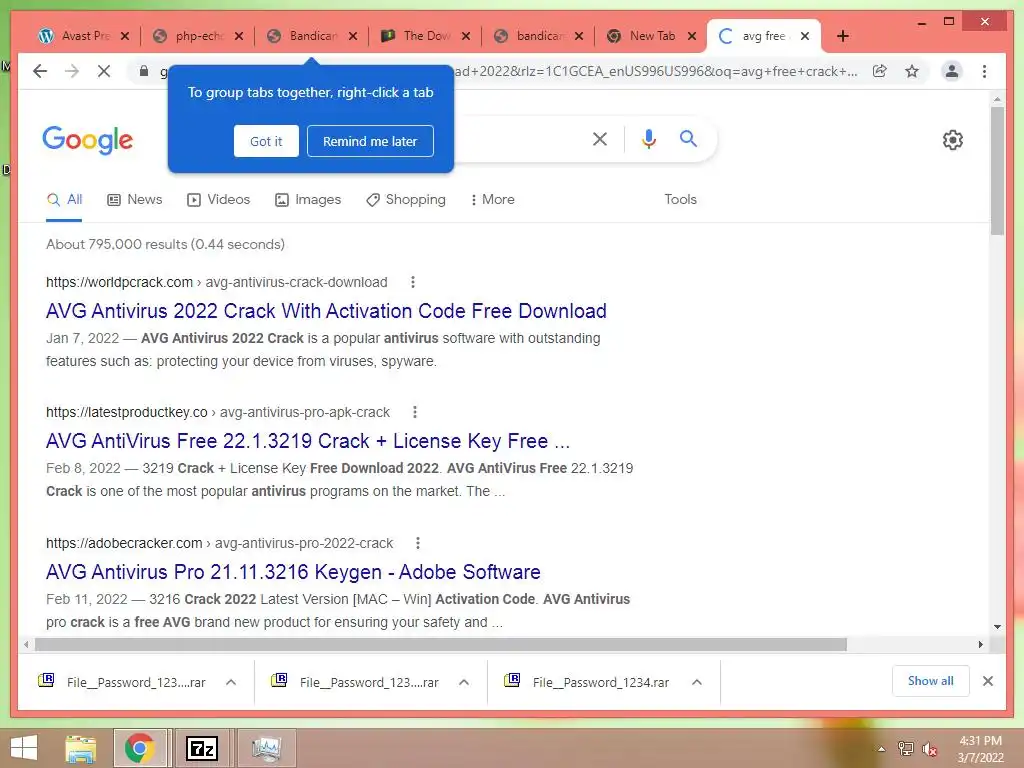Click the muted volume tray icon
Image resolution: width=1024 pixels, height=768 pixels.
pyautogui.click(x=929, y=749)
